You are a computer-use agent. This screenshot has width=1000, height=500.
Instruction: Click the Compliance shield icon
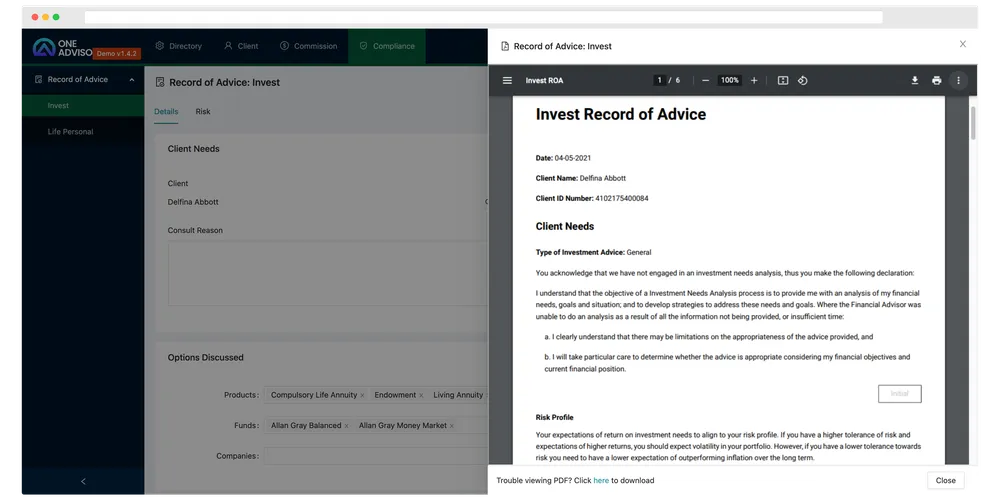pos(364,46)
